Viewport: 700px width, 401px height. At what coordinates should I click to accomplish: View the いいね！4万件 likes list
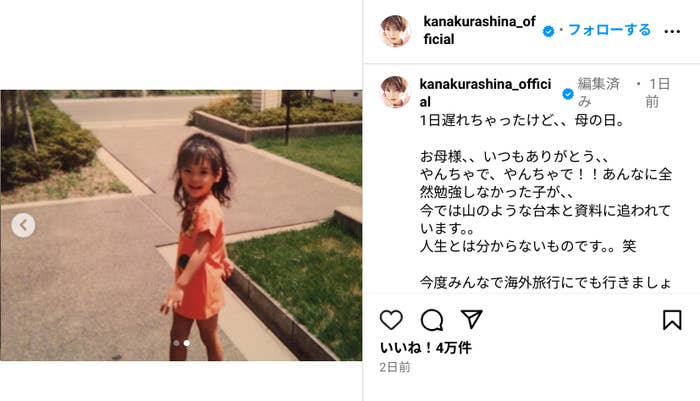tap(425, 348)
